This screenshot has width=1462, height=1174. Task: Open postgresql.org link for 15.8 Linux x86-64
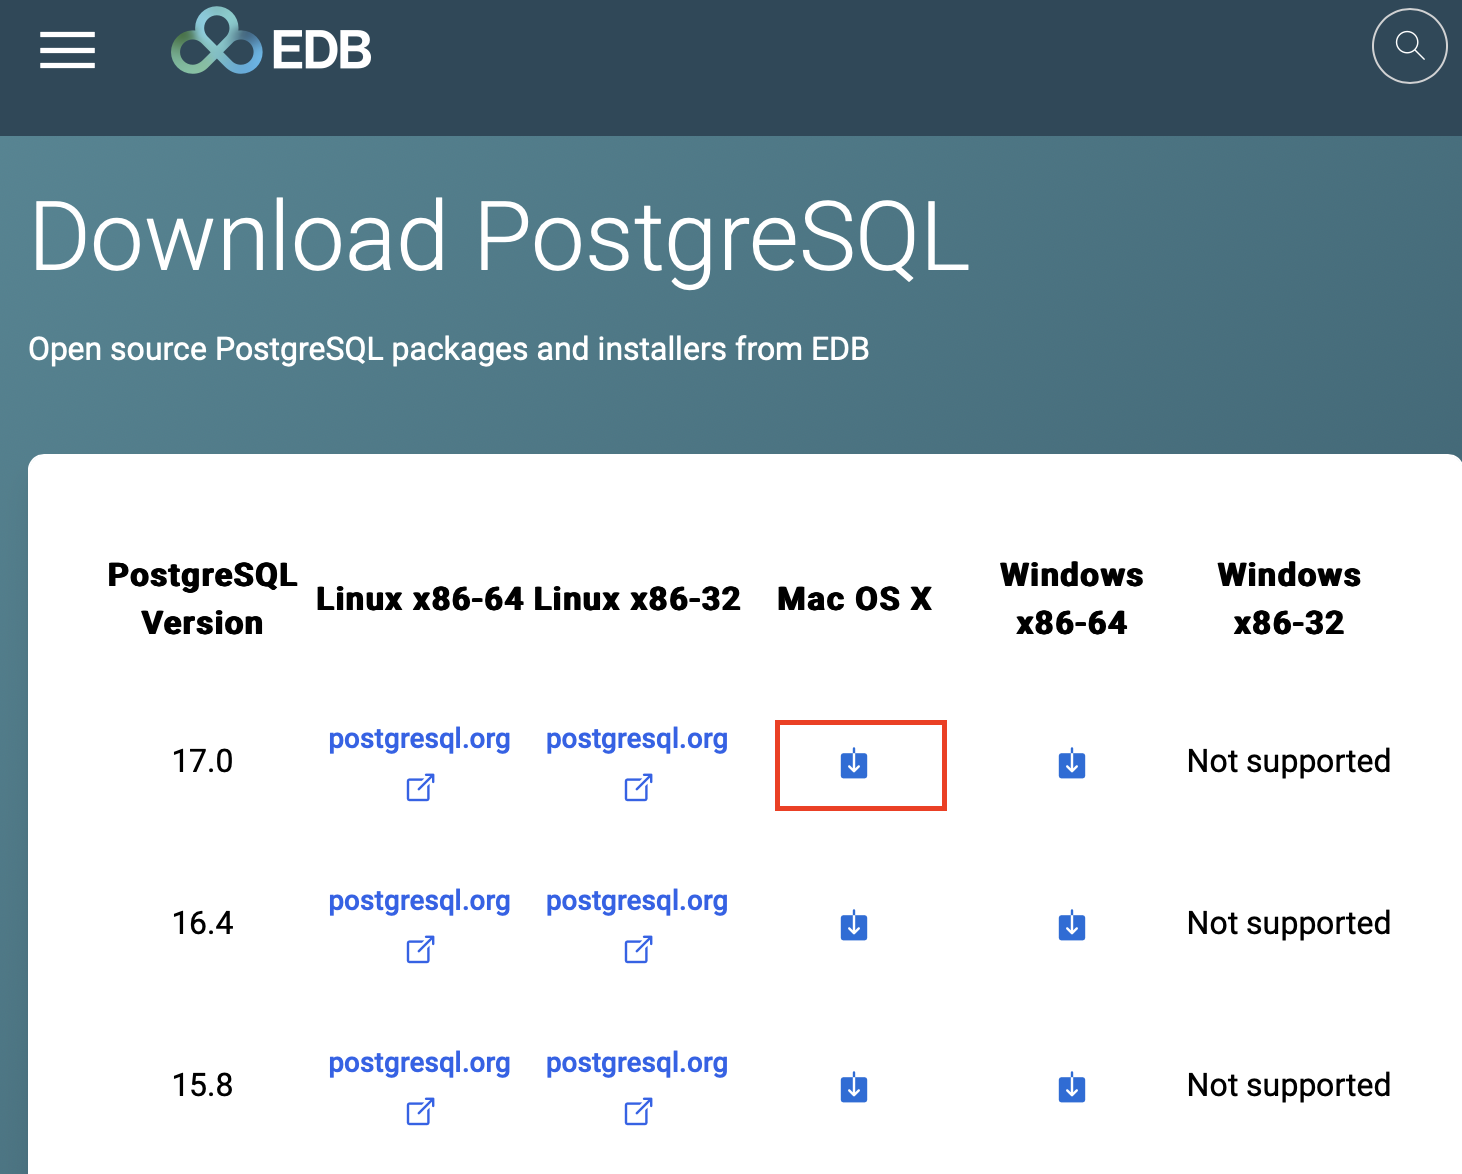(x=419, y=1063)
